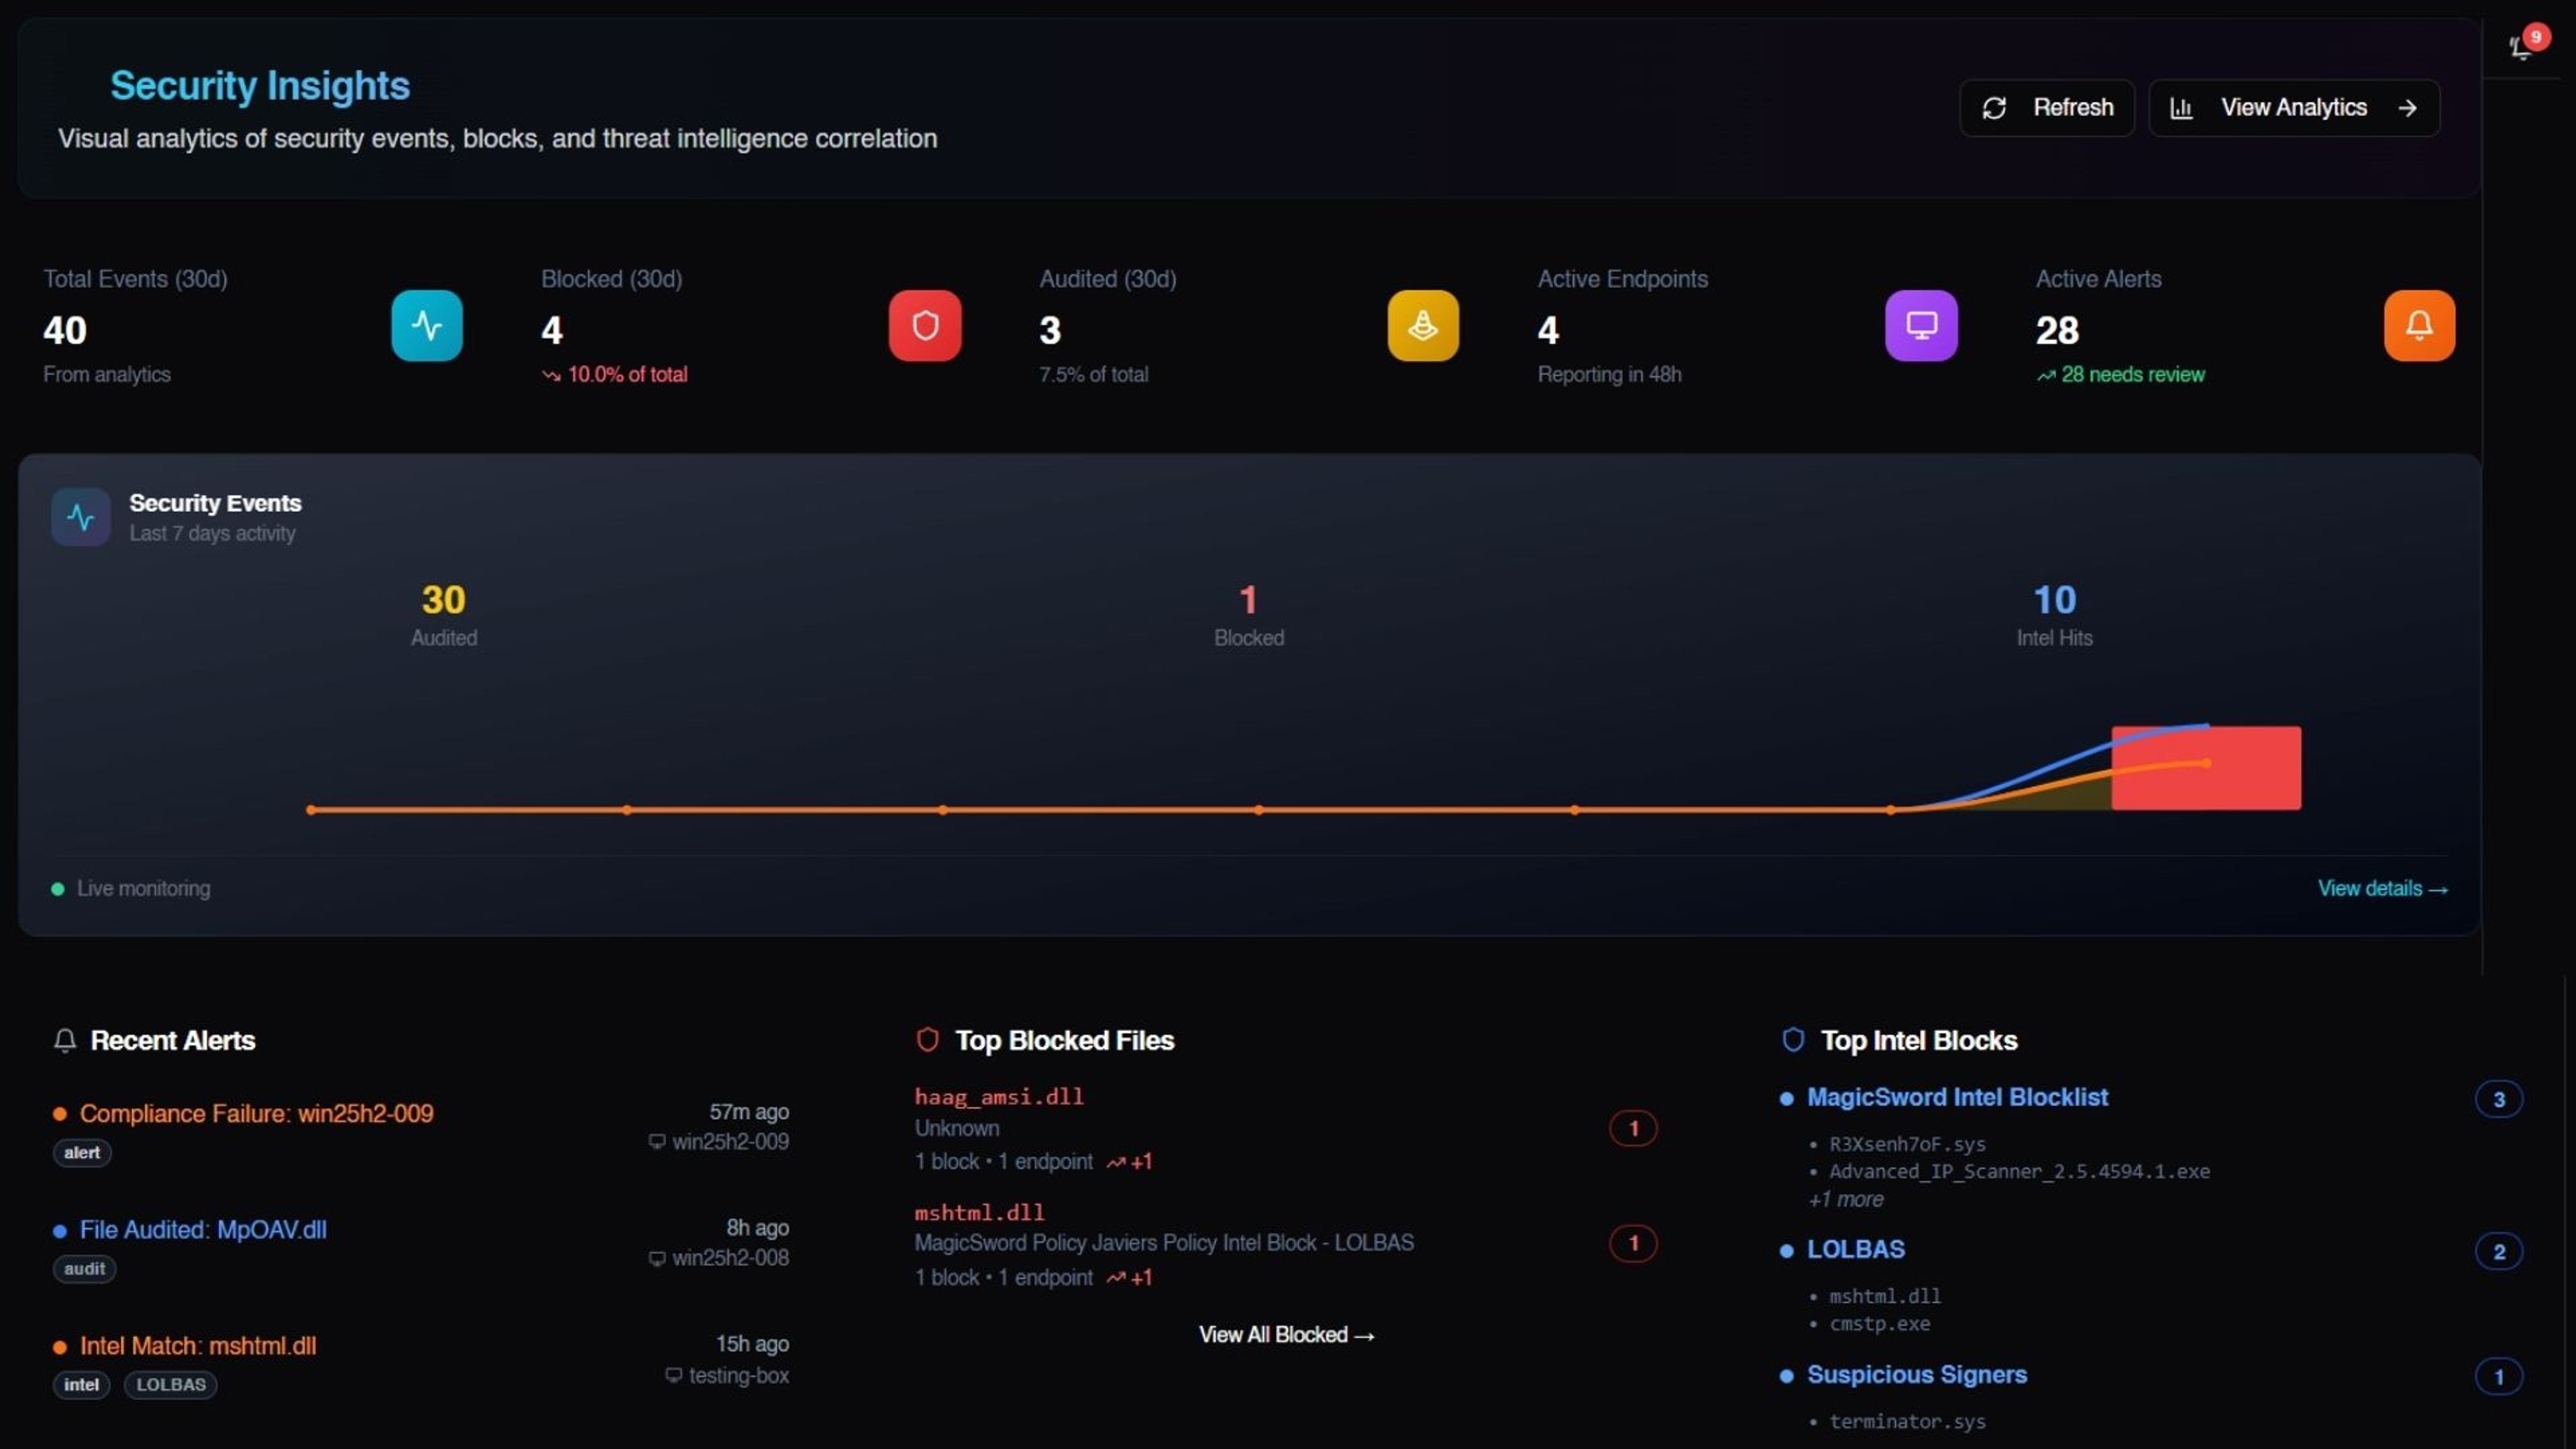The width and height of the screenshot is (2576, 1449).
Task: Click the purple Active Endpoints monitor icon
Action: 1921,325
